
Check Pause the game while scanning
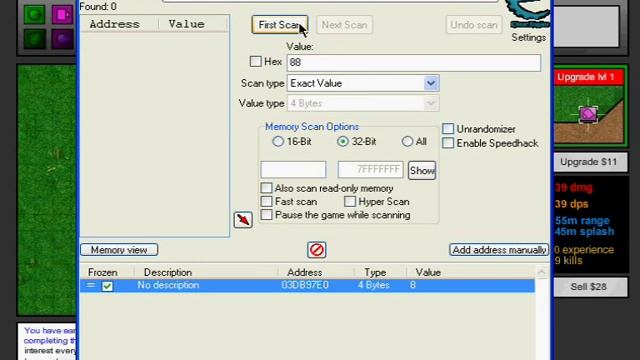(266, 215)
